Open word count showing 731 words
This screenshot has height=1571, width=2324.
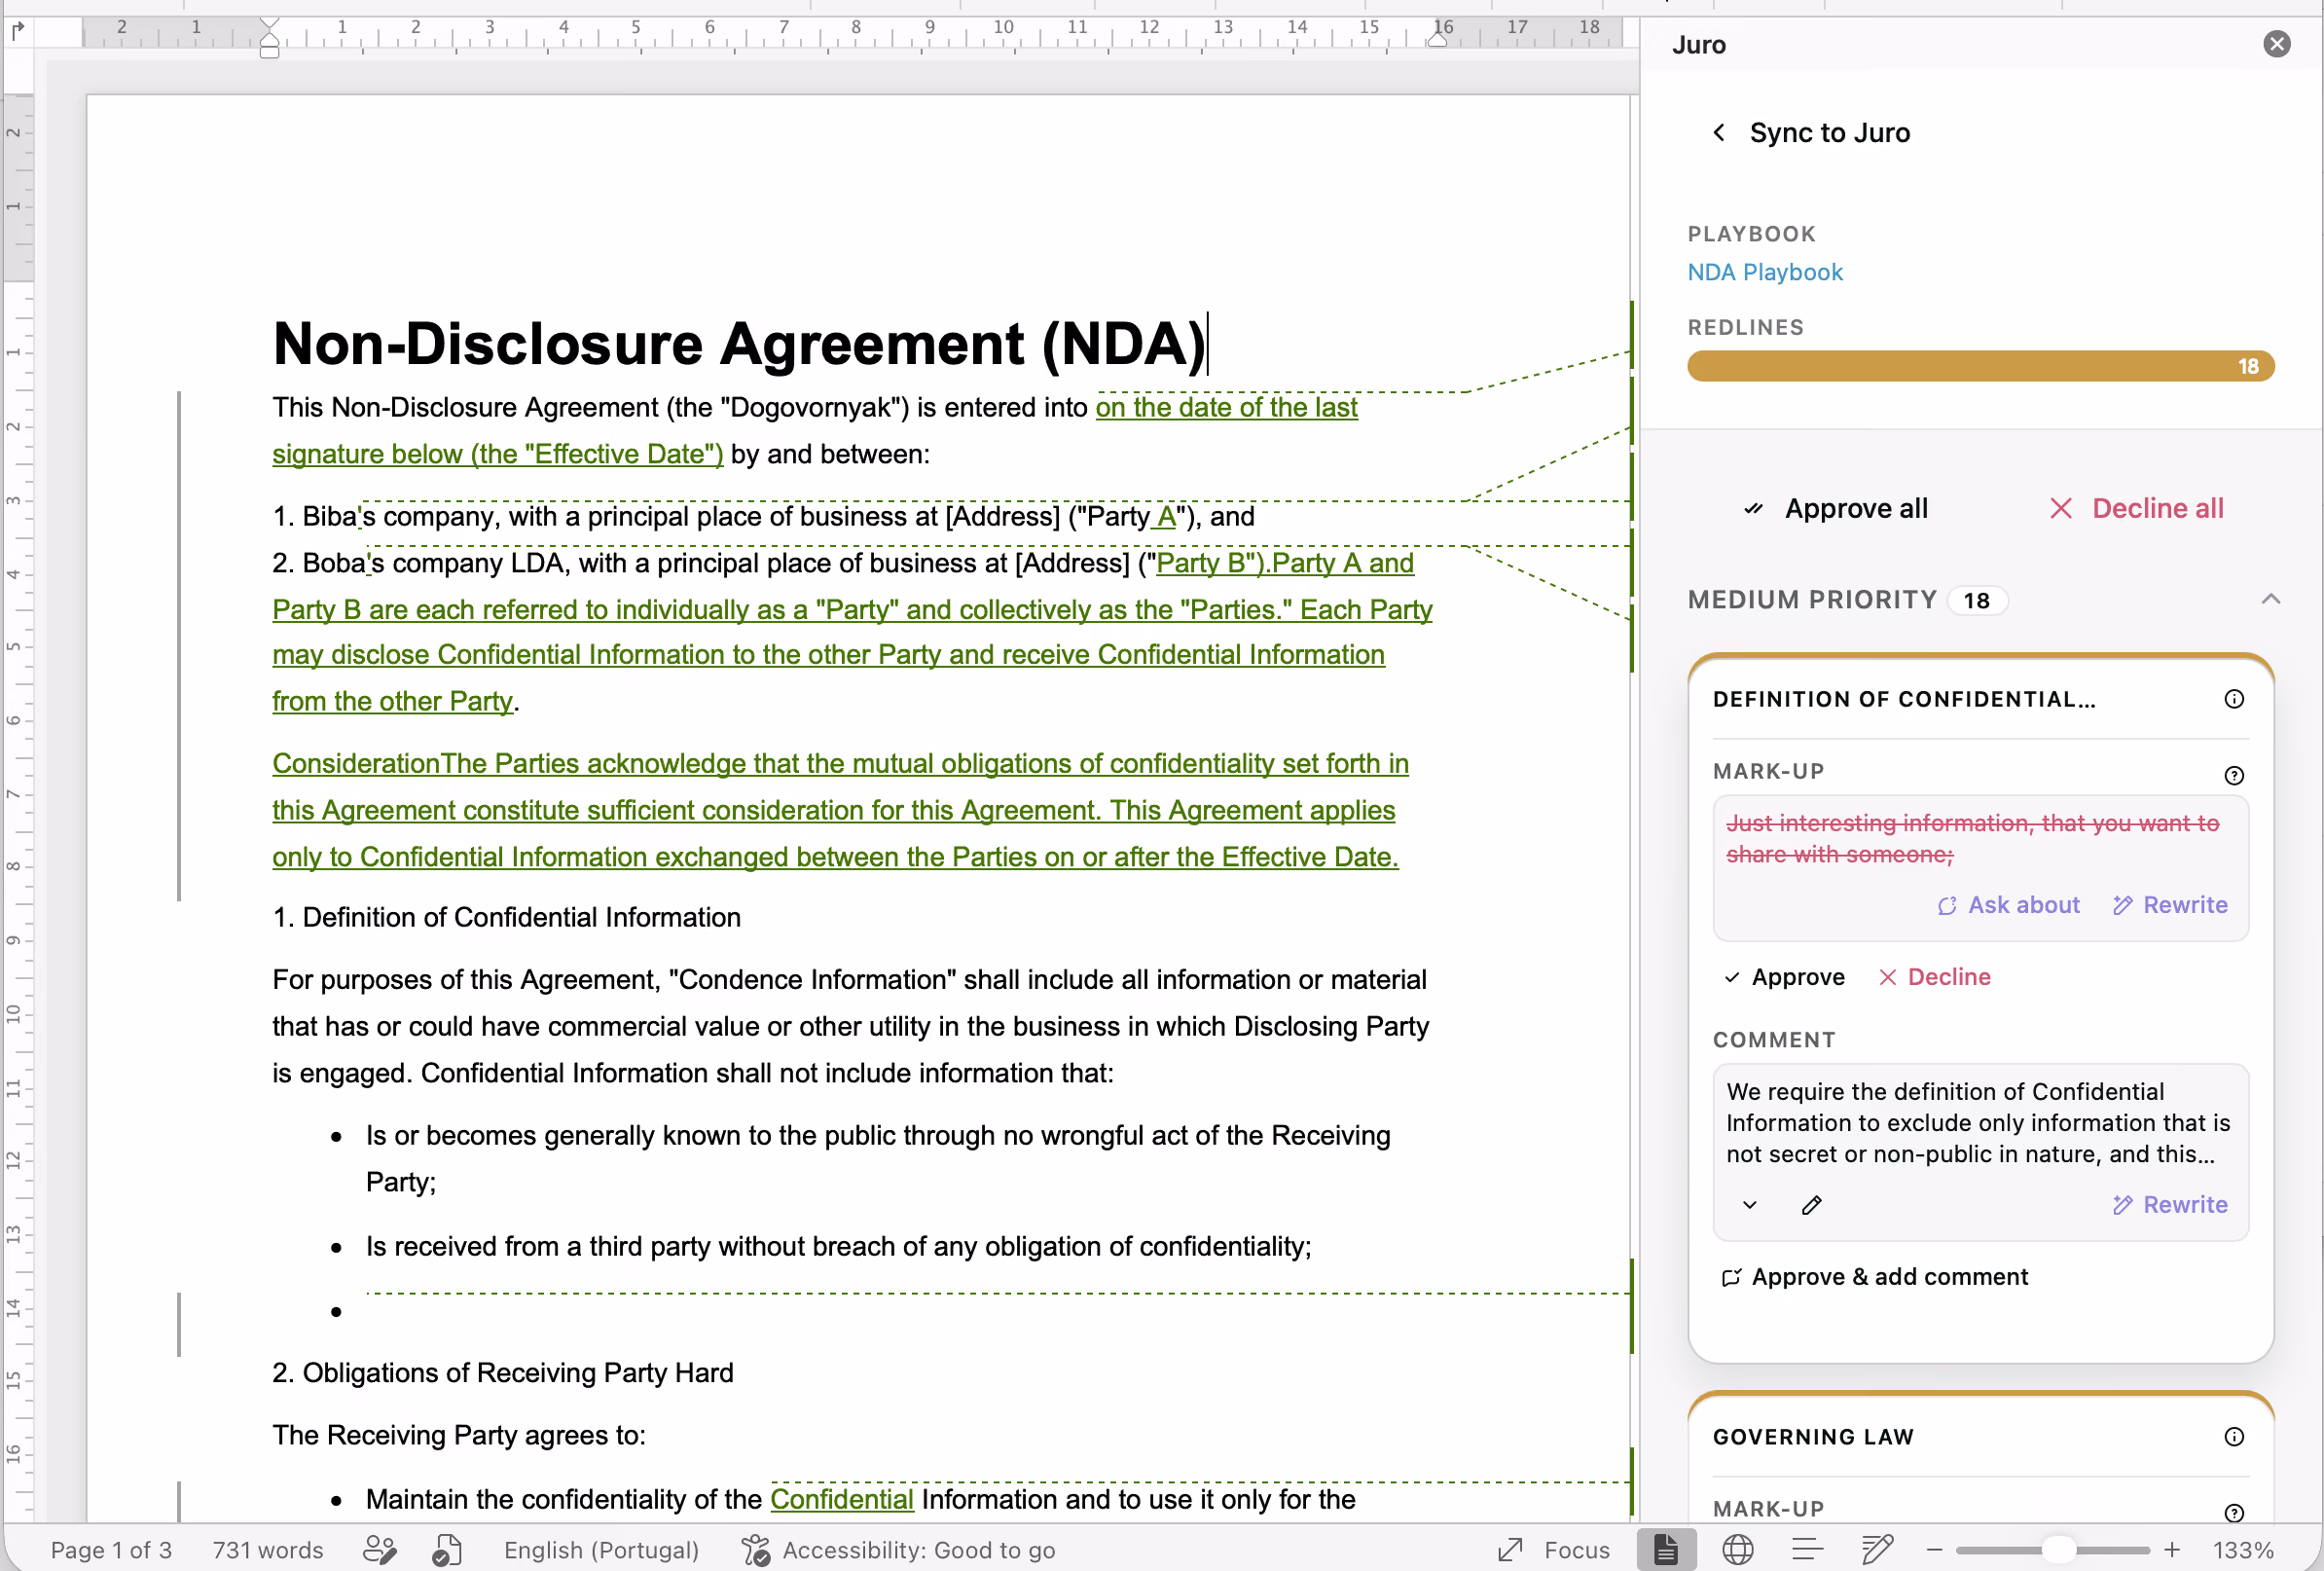coord(268,1550)
